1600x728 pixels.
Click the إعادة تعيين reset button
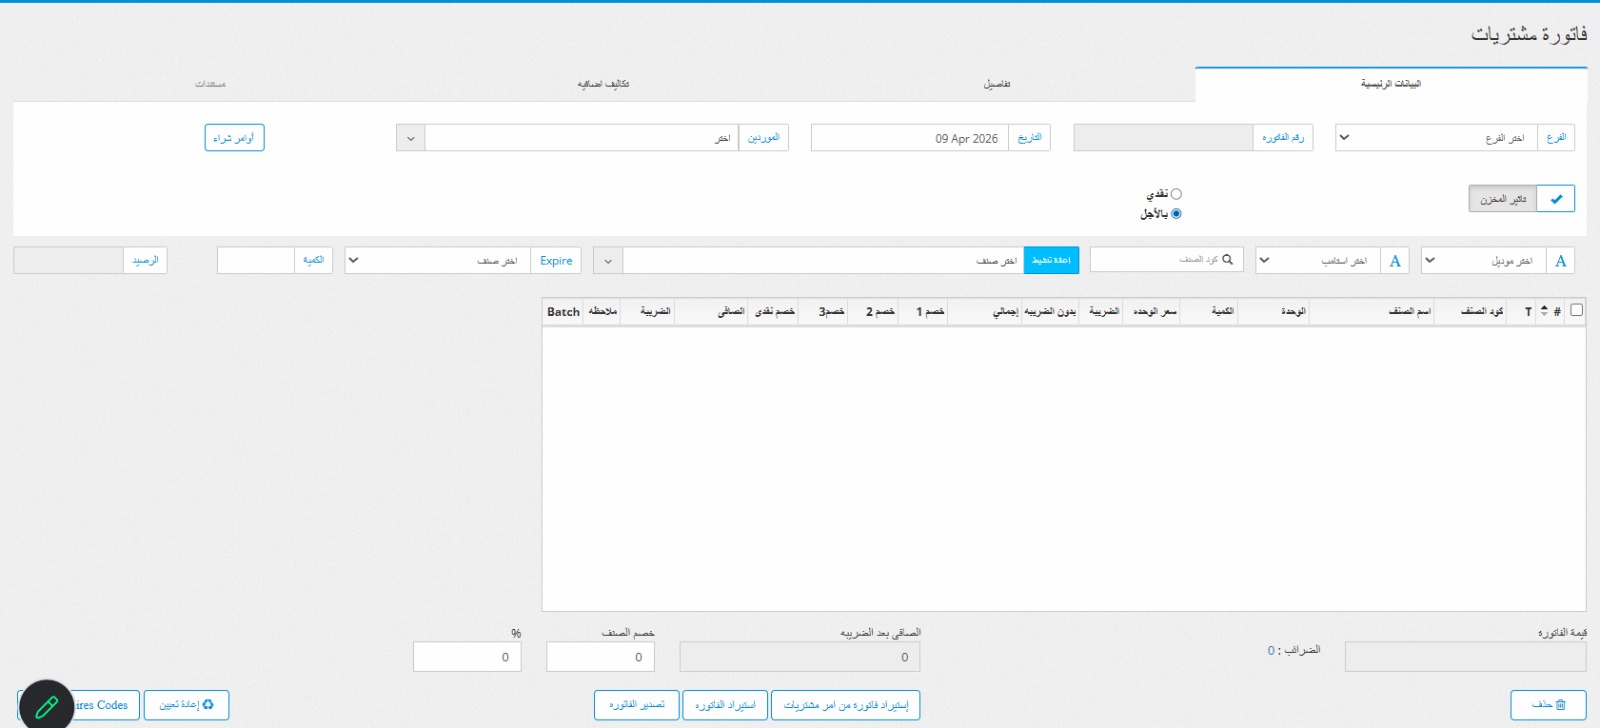(186, 705)
